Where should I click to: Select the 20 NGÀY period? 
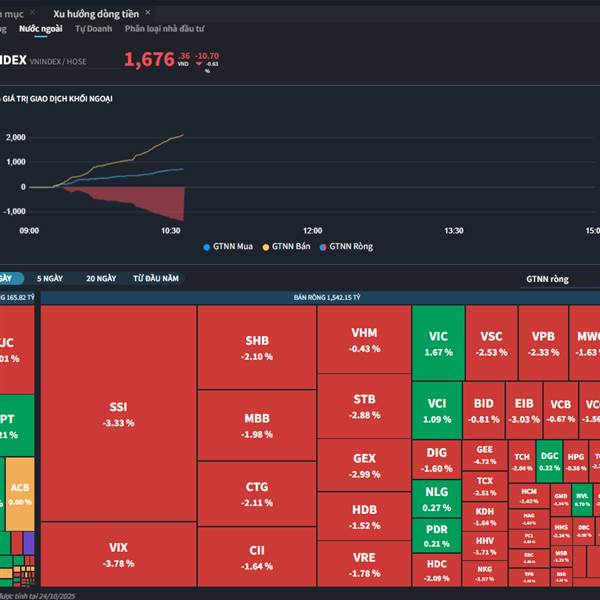(x=101, y=279)
